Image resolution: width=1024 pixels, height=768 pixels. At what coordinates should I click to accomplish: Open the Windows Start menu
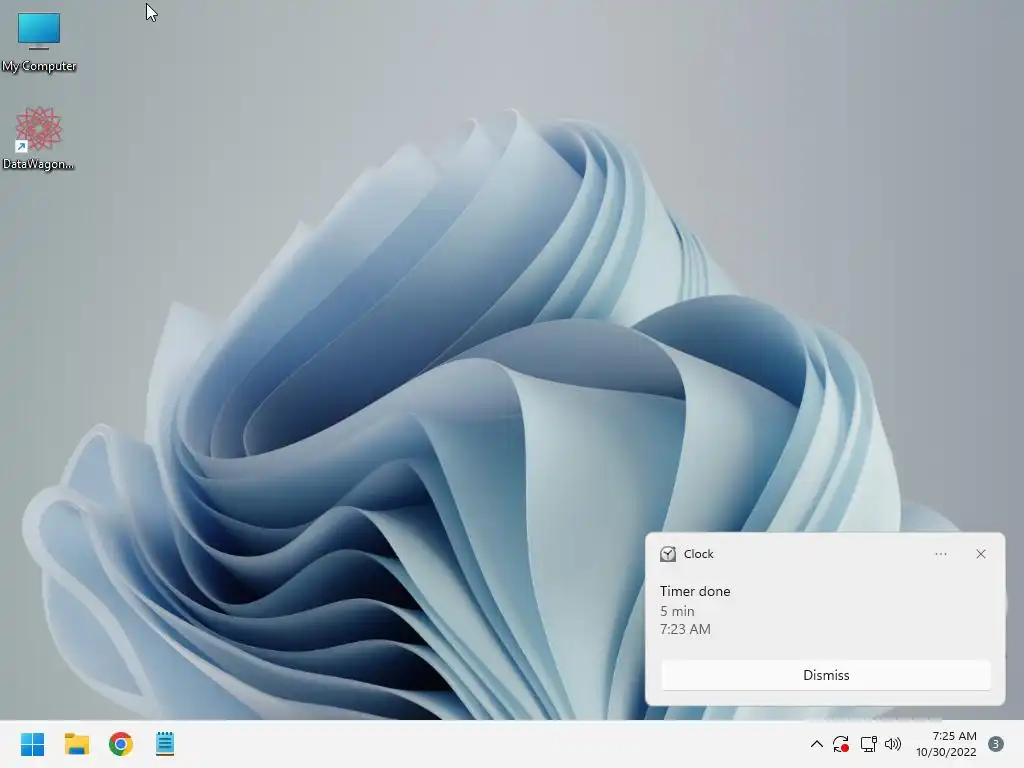(33, 744)
